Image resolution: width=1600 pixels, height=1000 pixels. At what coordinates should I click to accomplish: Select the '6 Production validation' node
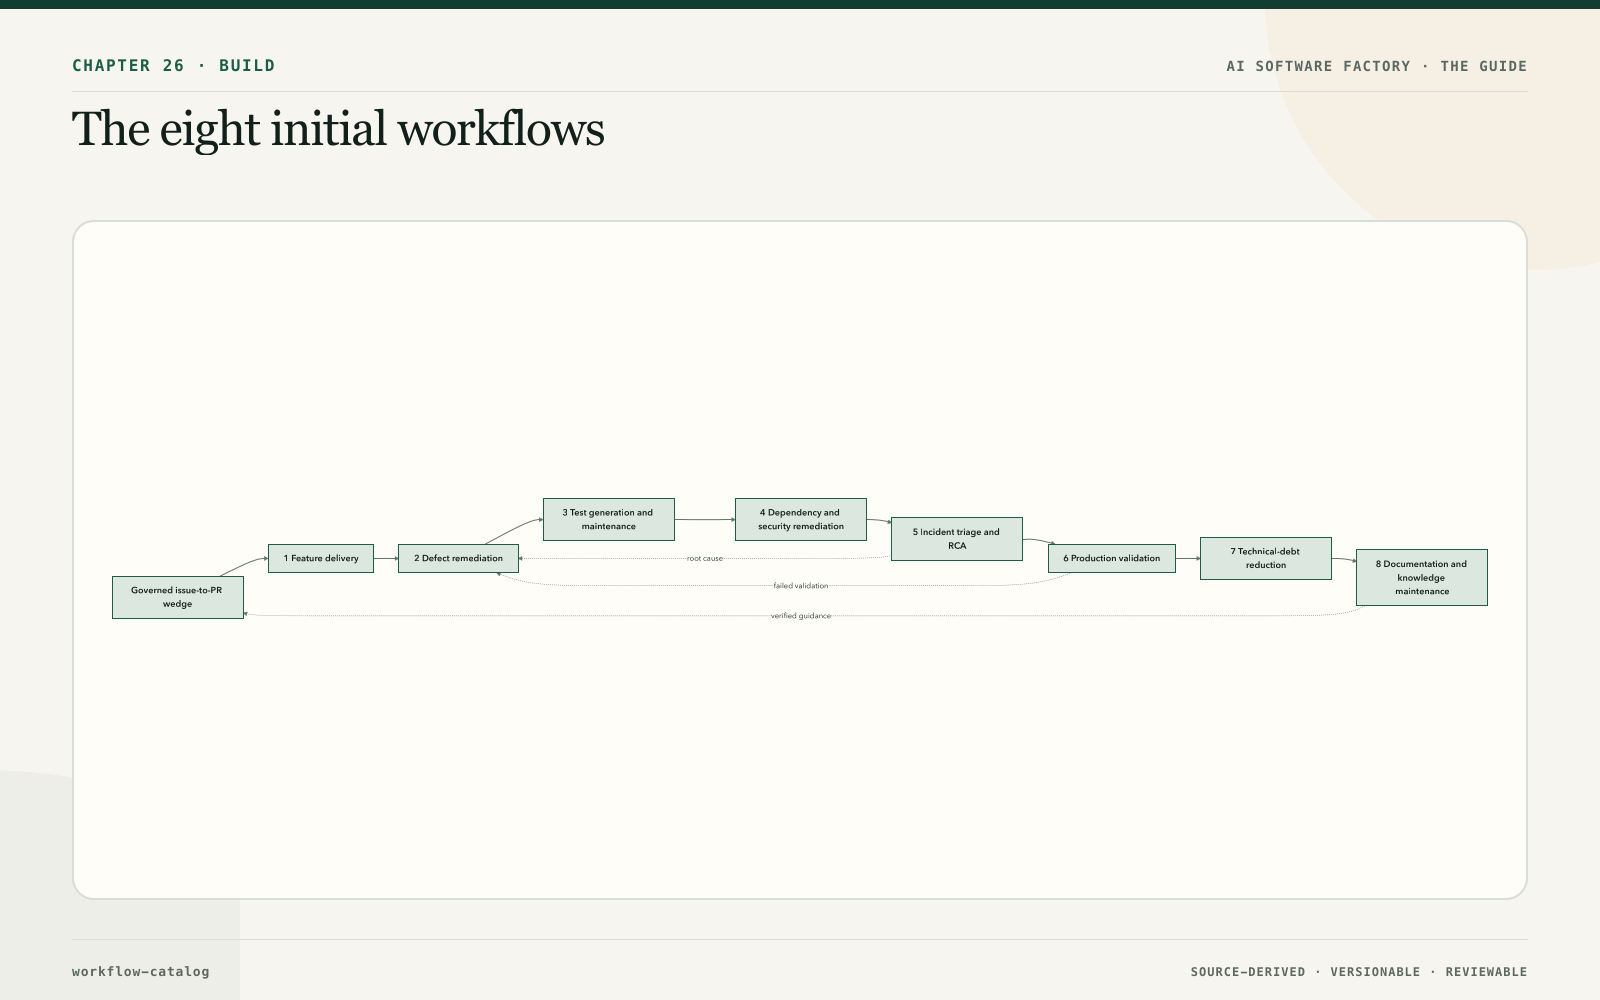click(1112, 558)
